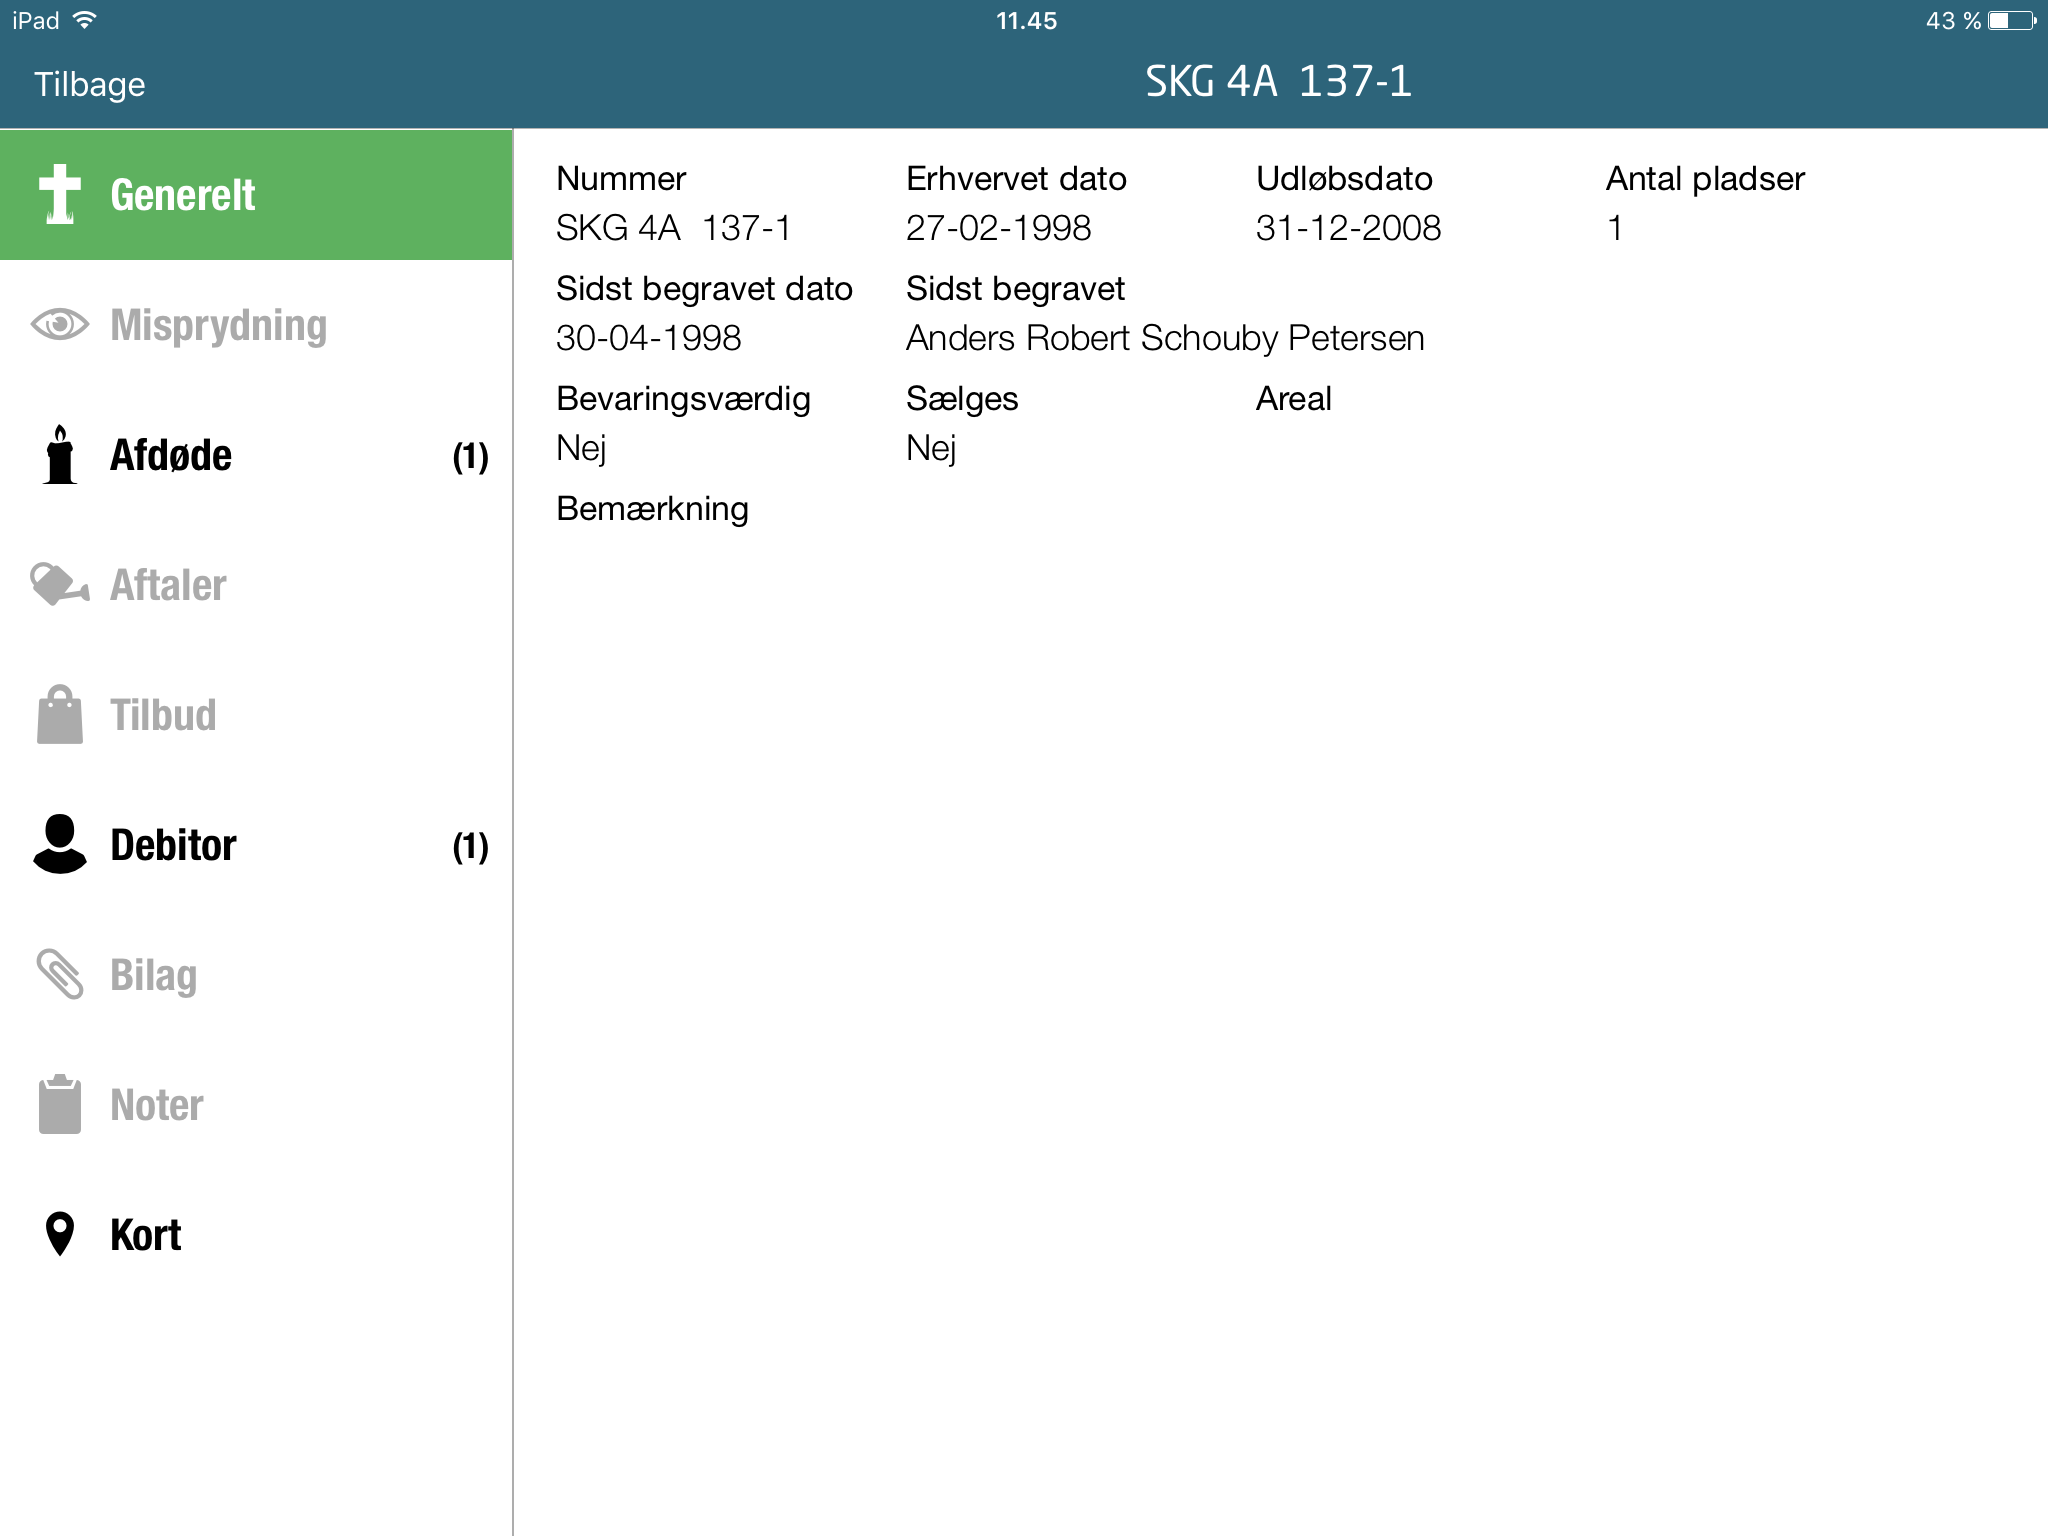The width and height of the screenshot is (2048, 1536).
Task: Tap the Debitor count badge (1)
Action: [470, 847]
